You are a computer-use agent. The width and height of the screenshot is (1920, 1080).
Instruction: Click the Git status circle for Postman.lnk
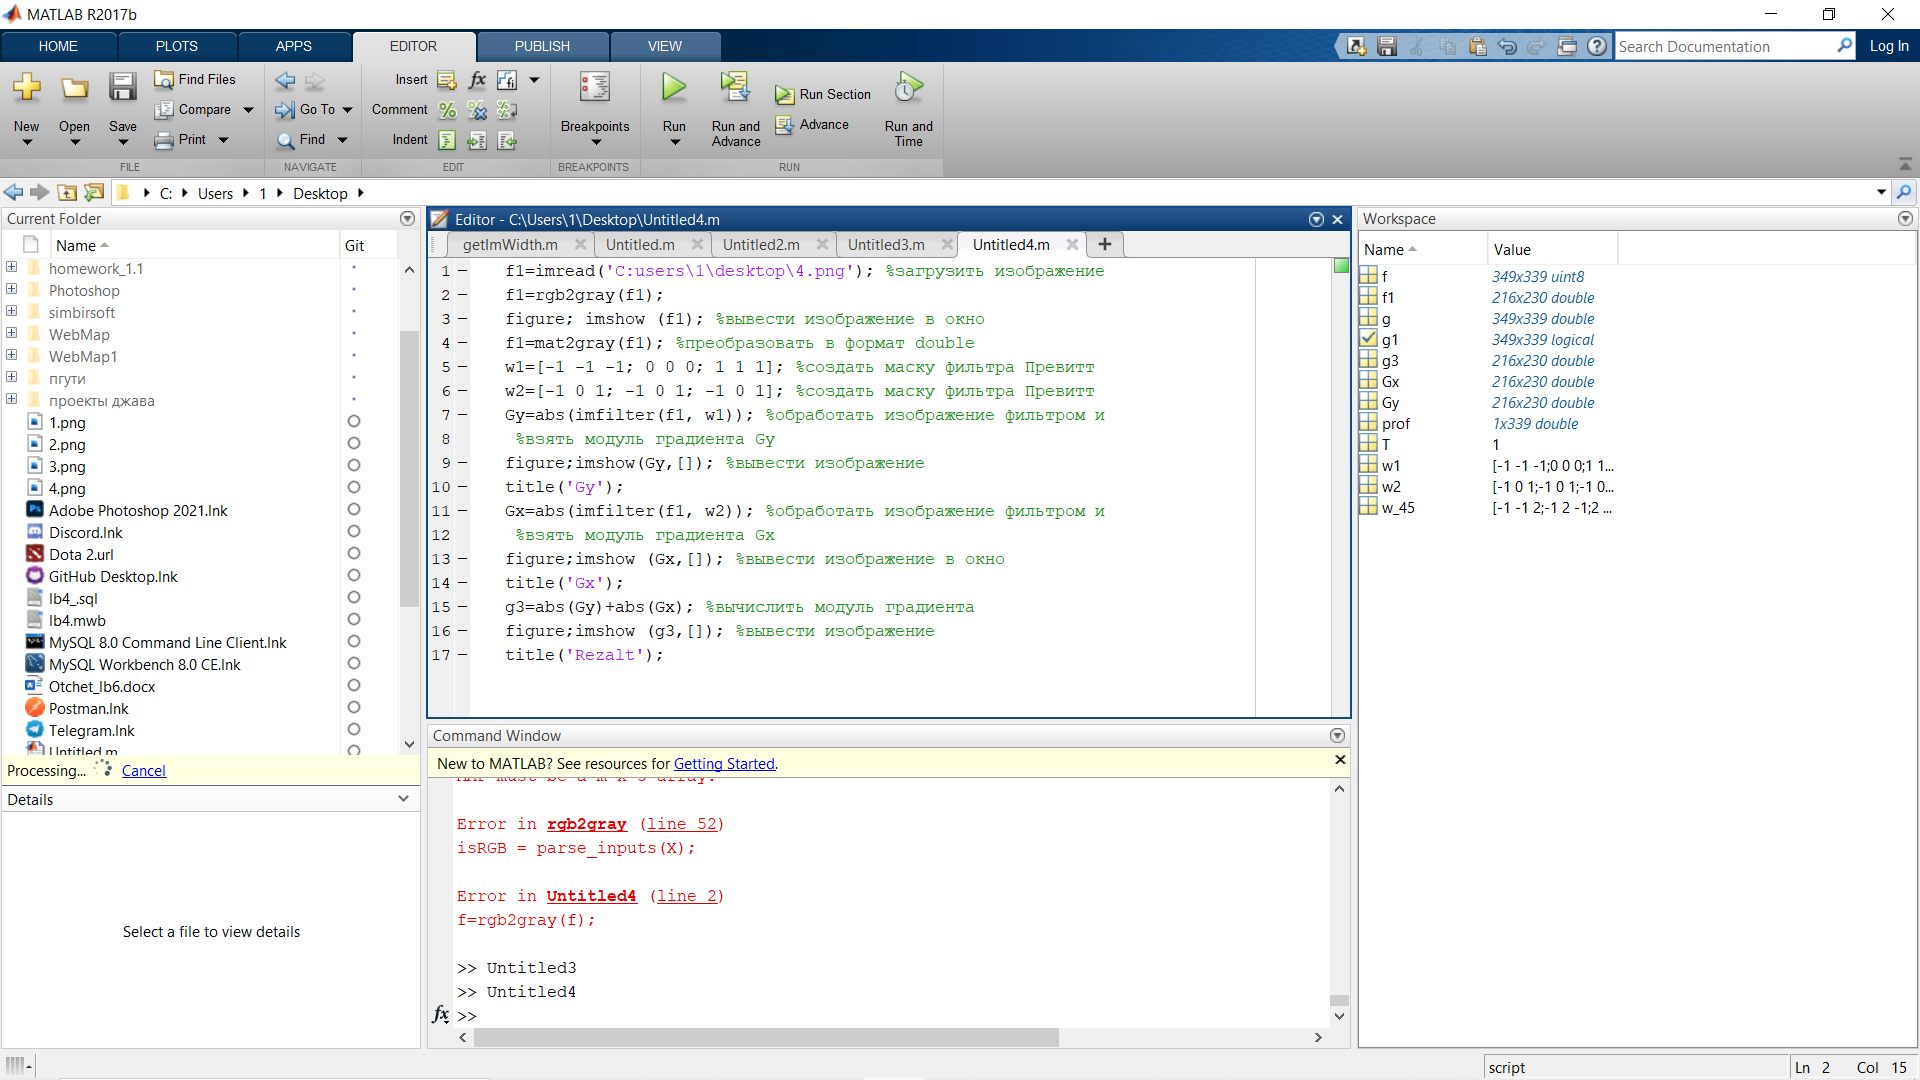pyautogui.click(x=354, y=708)
